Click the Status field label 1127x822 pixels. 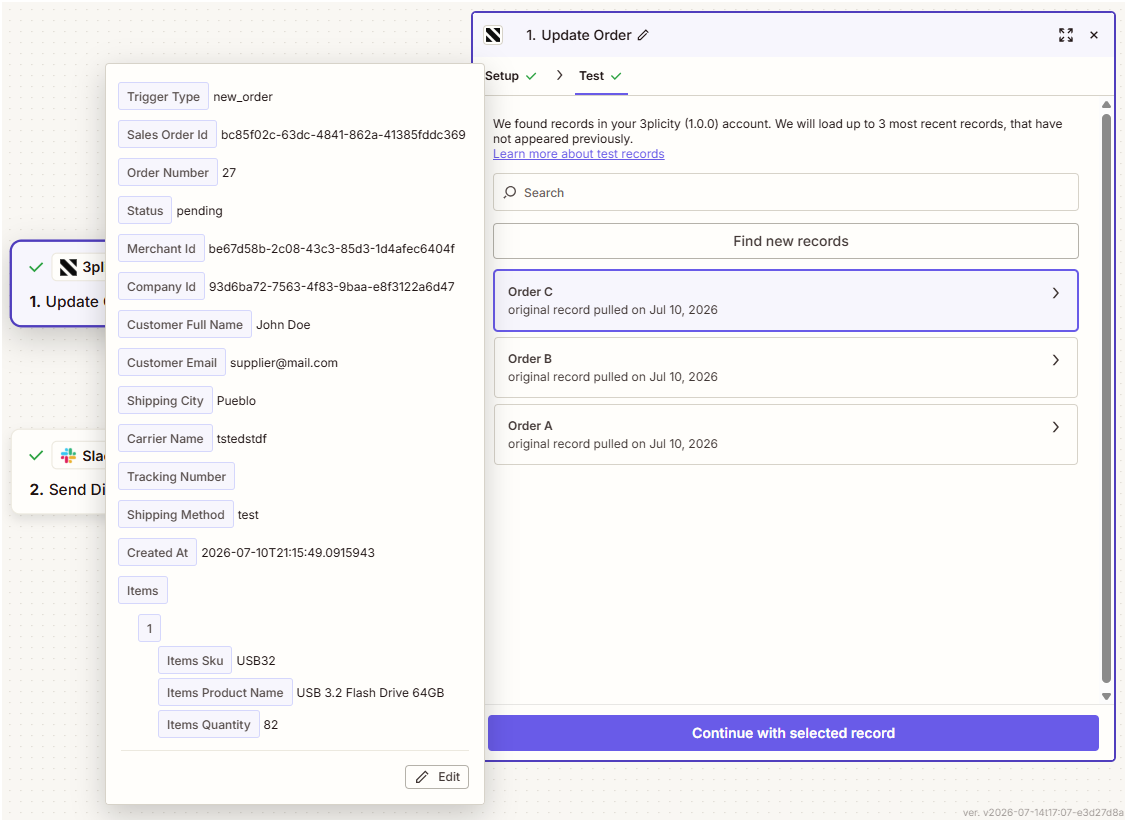(145, 211)
